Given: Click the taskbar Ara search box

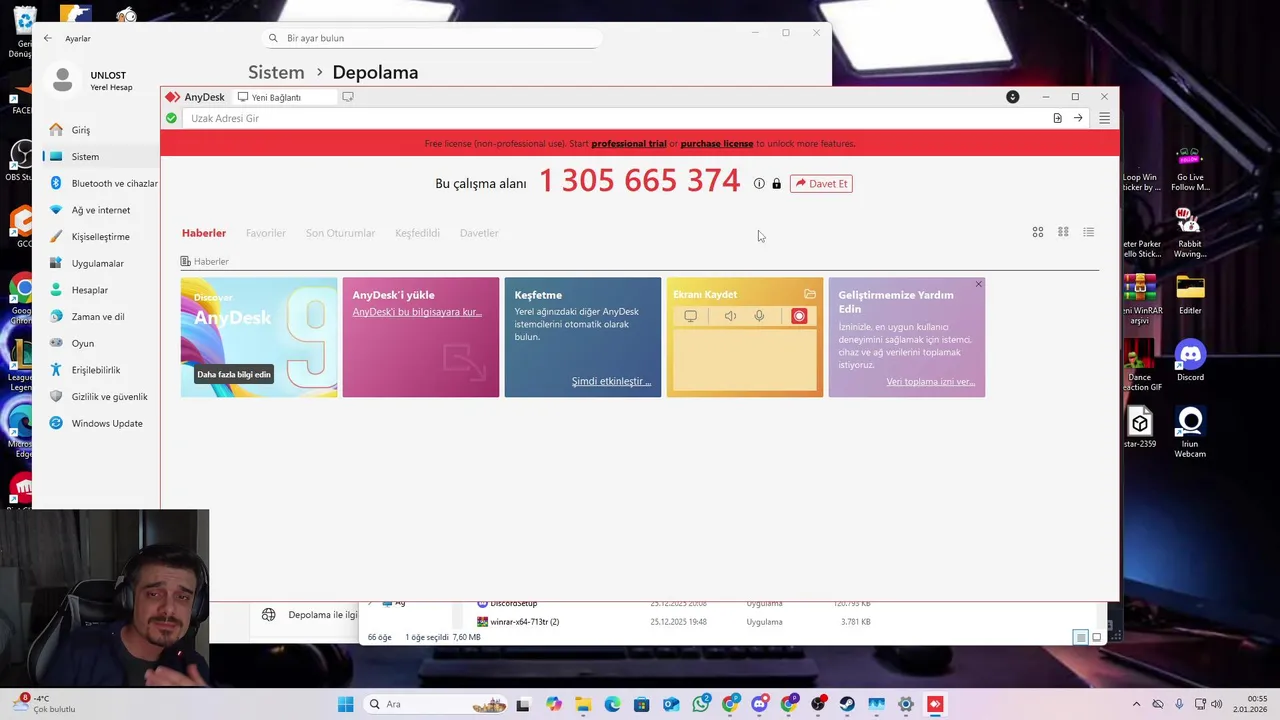Looking at the screenshot, I should click(436, 704).
